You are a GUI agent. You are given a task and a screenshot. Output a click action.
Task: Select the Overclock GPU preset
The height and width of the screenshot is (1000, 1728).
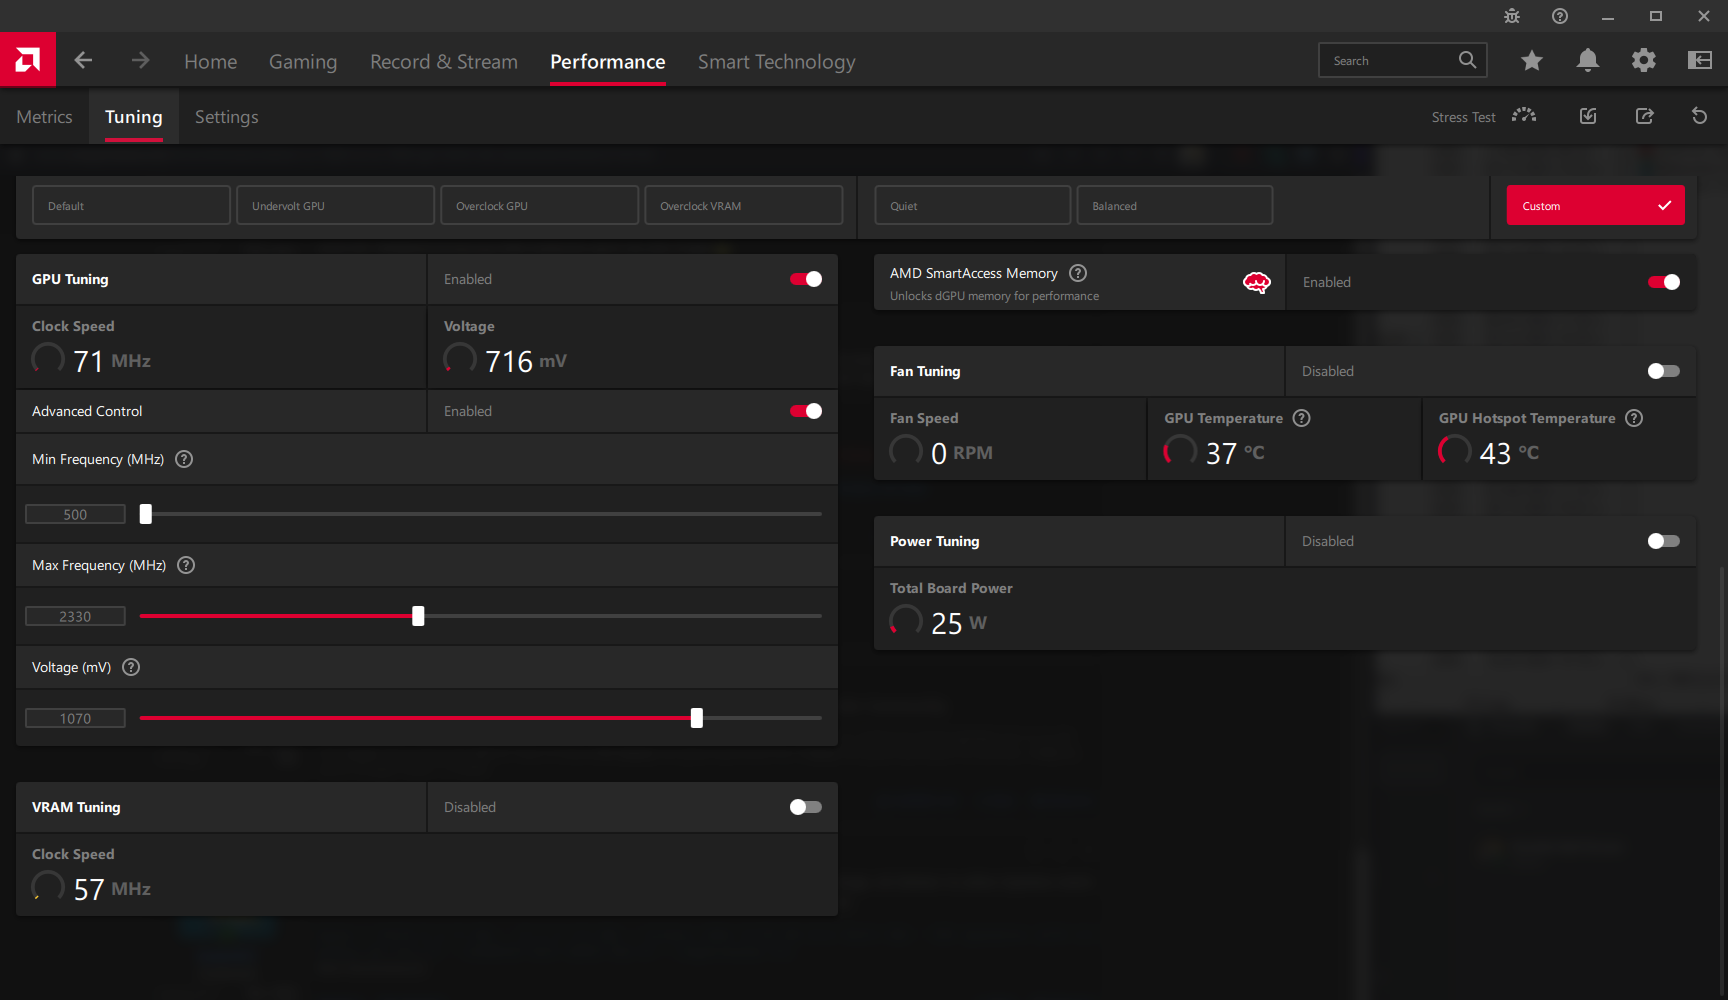point(539,205)
